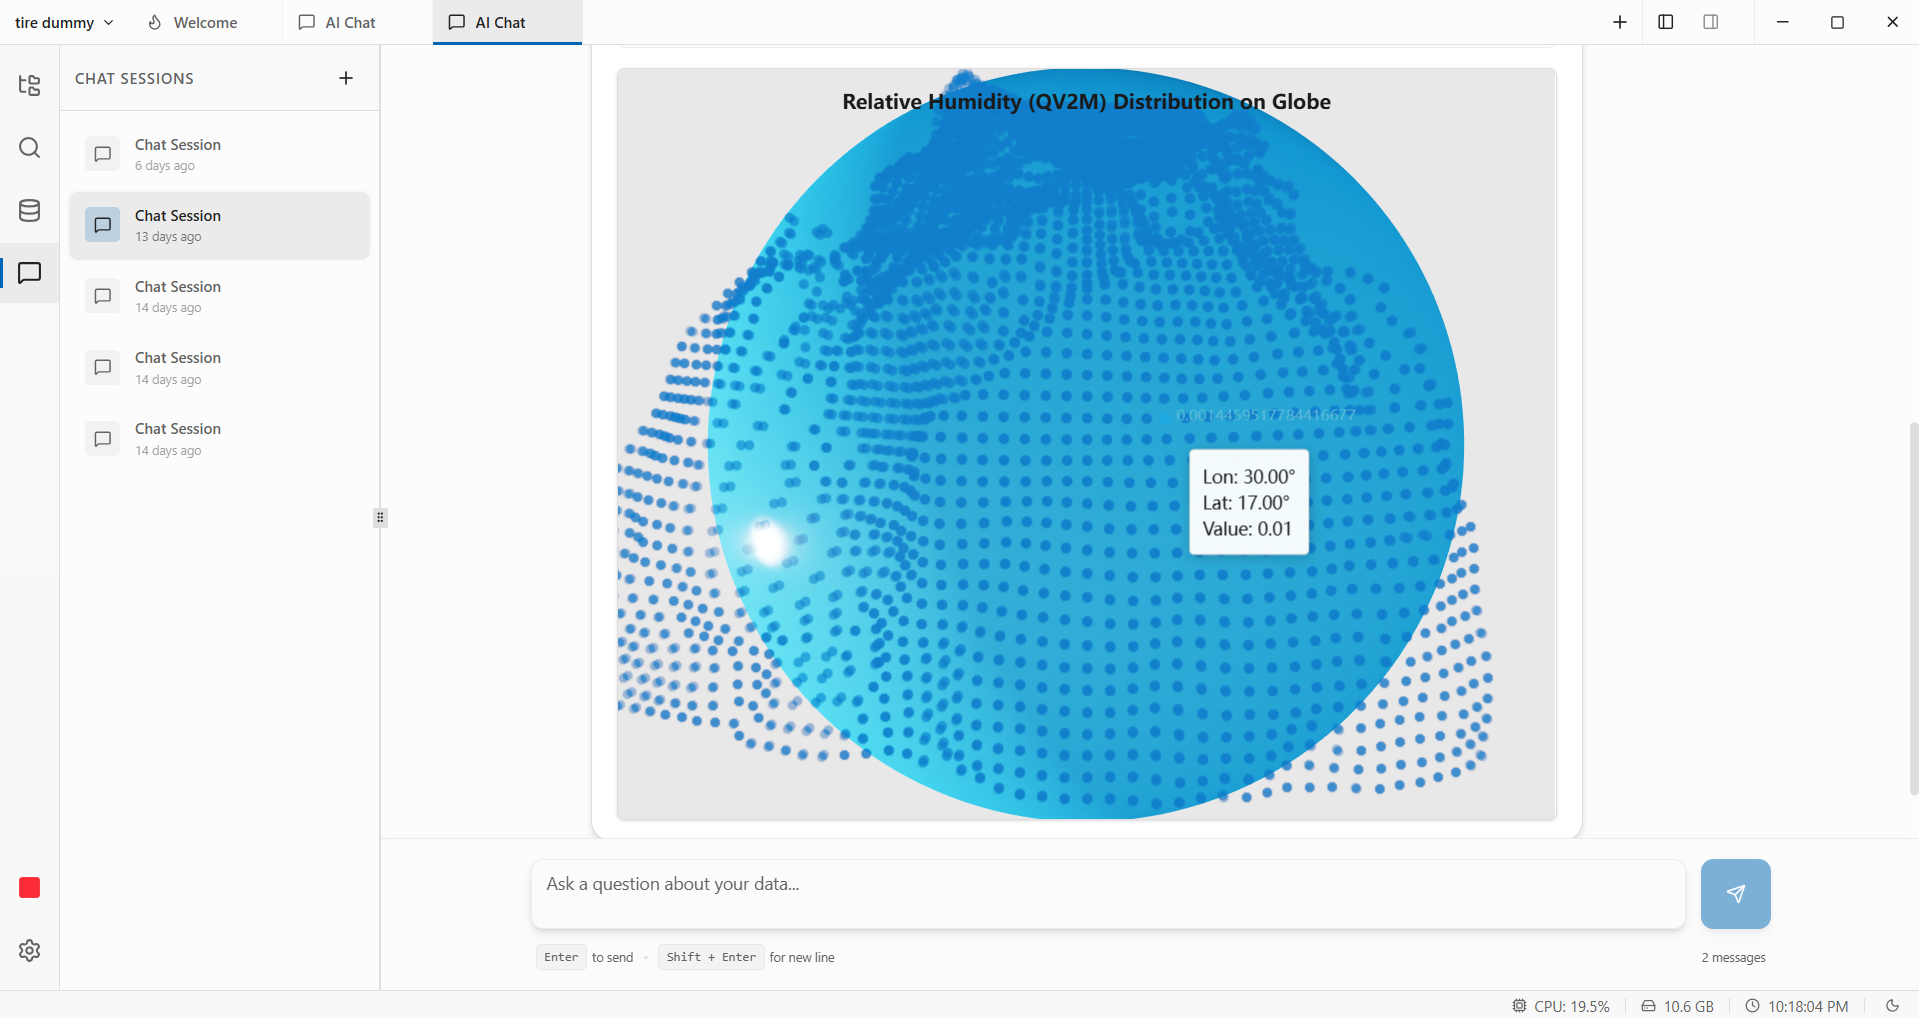
Task: Select the chat panel icon
Action: pyautogui.click(x=29, y=273)
